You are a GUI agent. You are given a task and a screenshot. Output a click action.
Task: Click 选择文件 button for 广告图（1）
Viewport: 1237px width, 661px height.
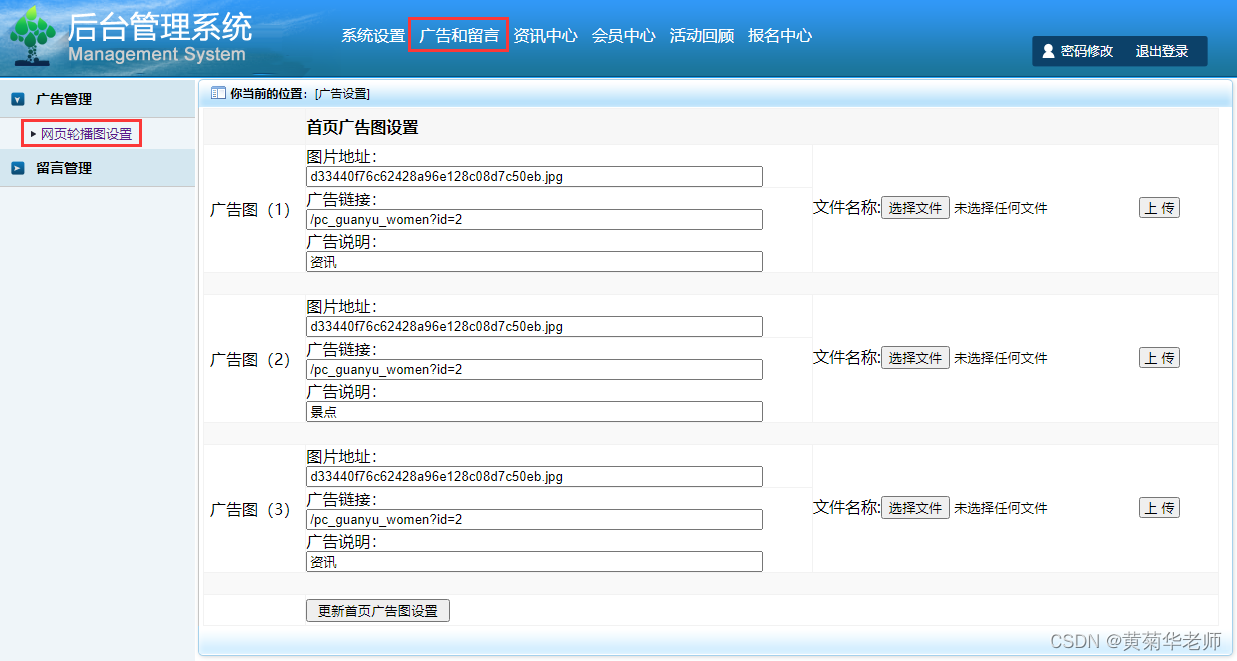pos(915,208)
